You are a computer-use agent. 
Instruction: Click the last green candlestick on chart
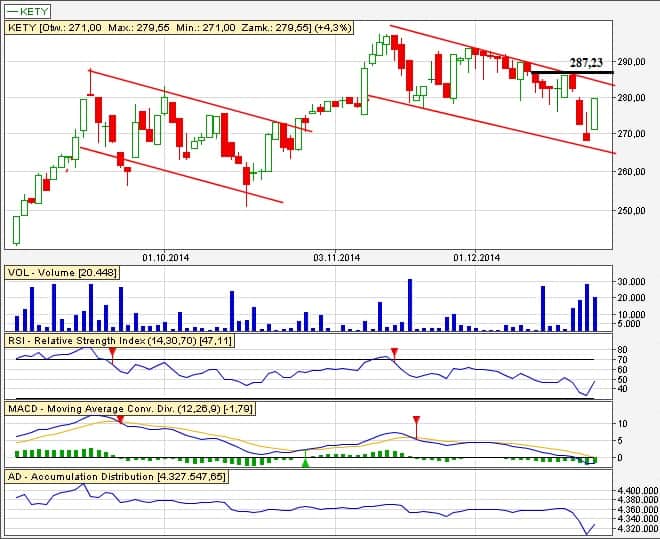(x=595, y=113)
